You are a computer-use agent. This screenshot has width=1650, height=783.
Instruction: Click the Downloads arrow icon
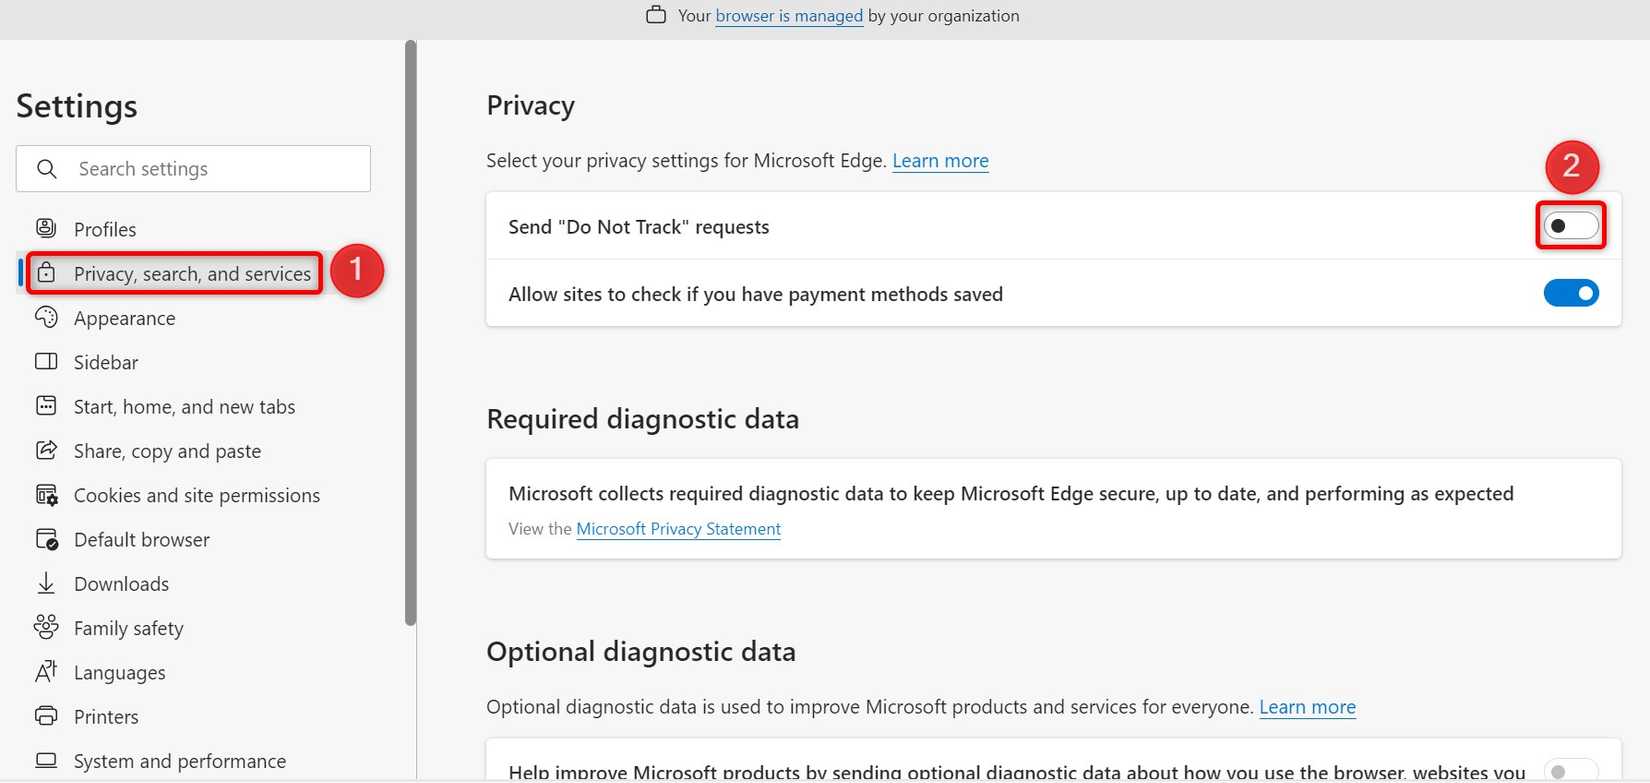point(46,583)
